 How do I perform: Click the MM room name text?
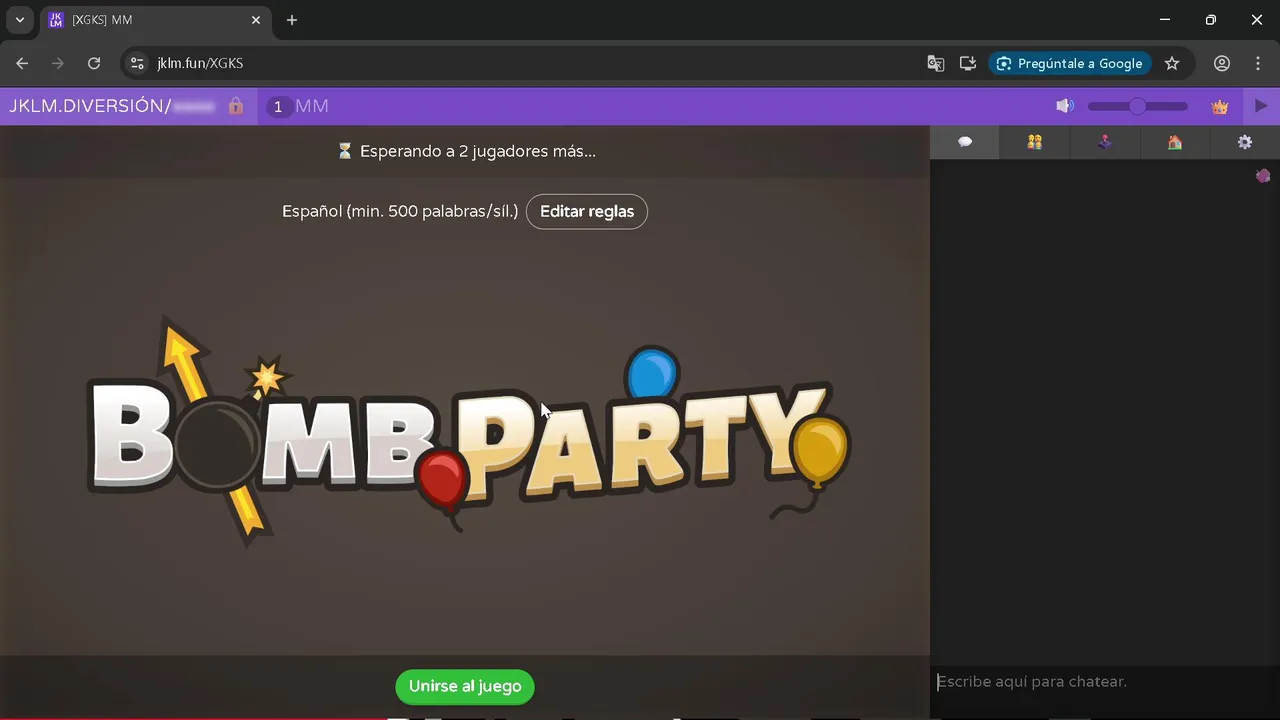tap(312, 106)
